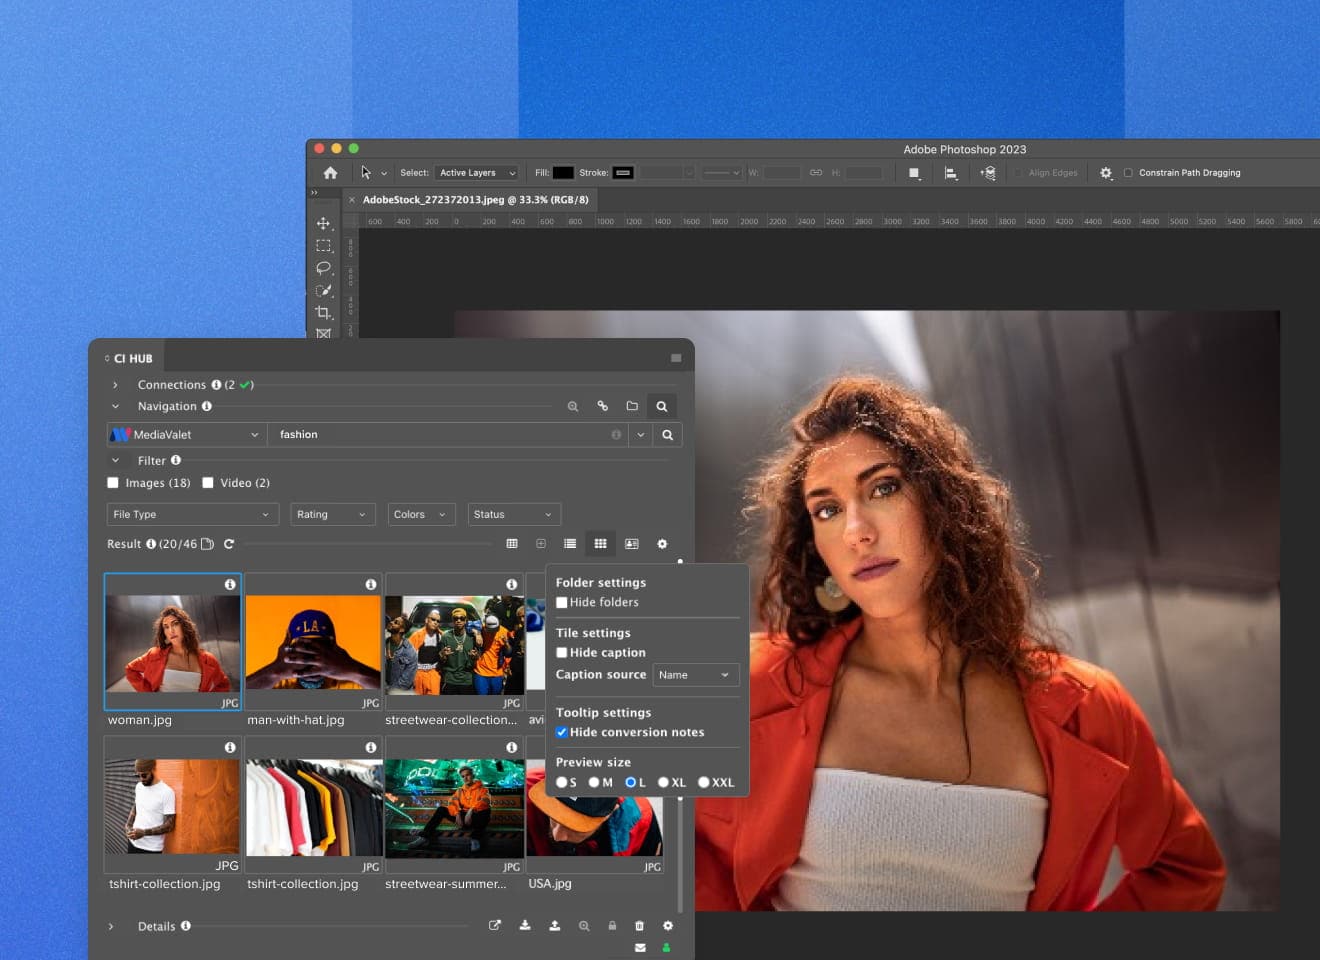Screen dimensions: 1320x960
Task: Switch CI HUB results to list view
Action: (x=570, y=543)
